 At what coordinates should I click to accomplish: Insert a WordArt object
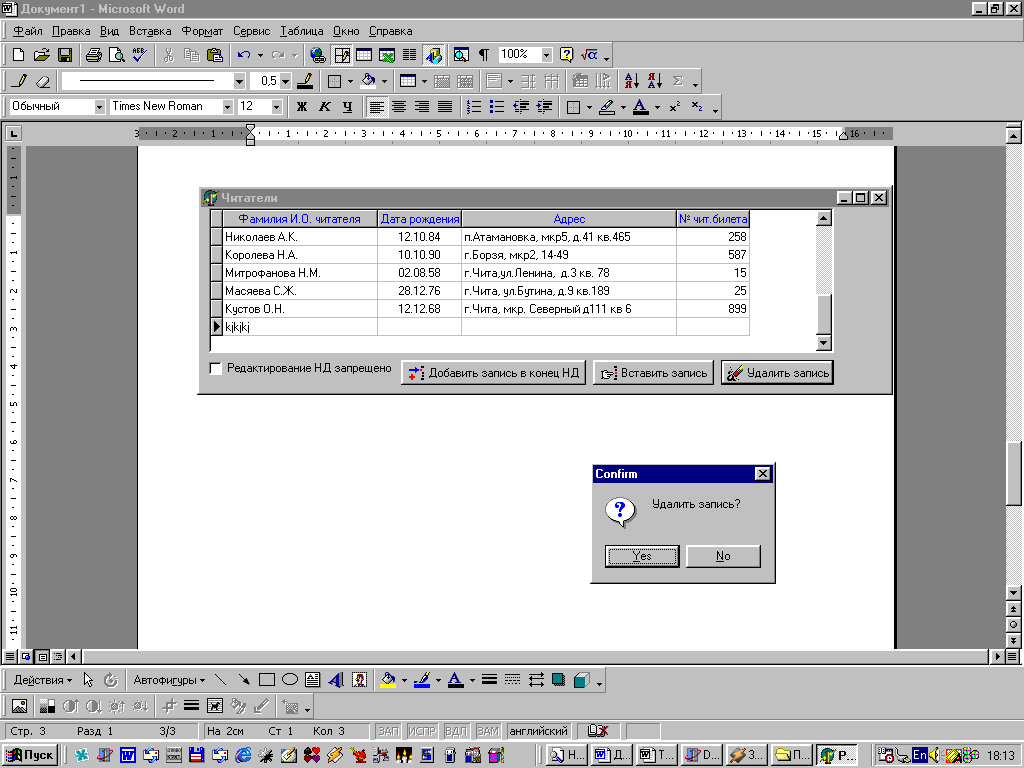pyautogui.click(x=336, y=680)
